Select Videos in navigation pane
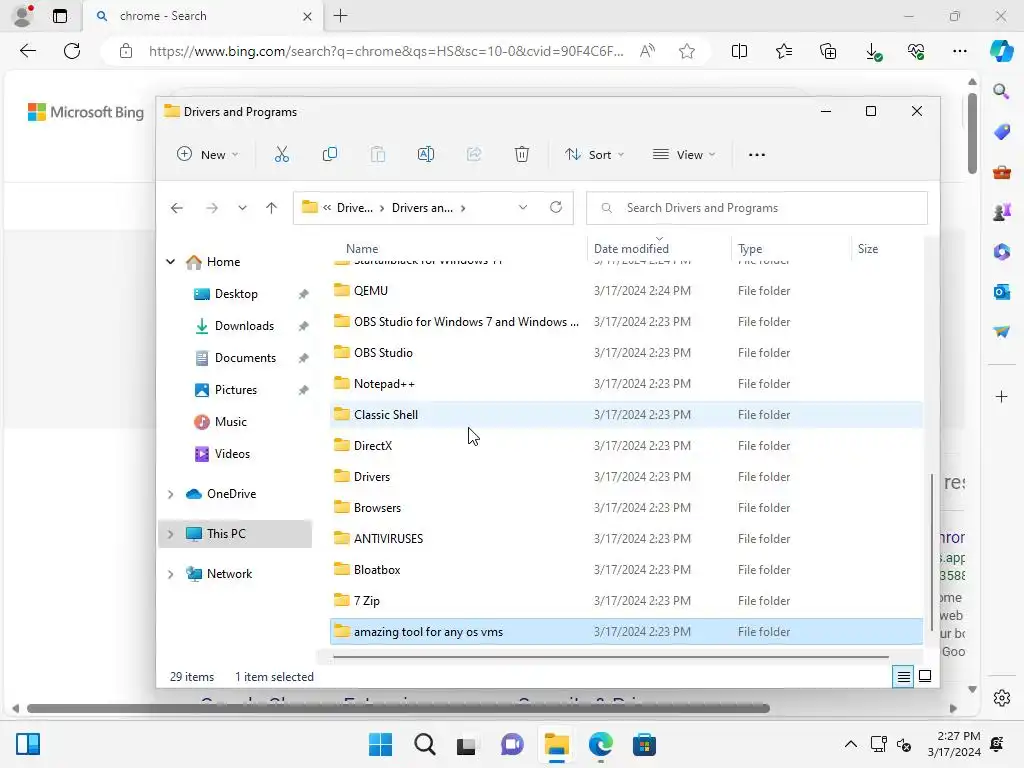 (232, 454)
